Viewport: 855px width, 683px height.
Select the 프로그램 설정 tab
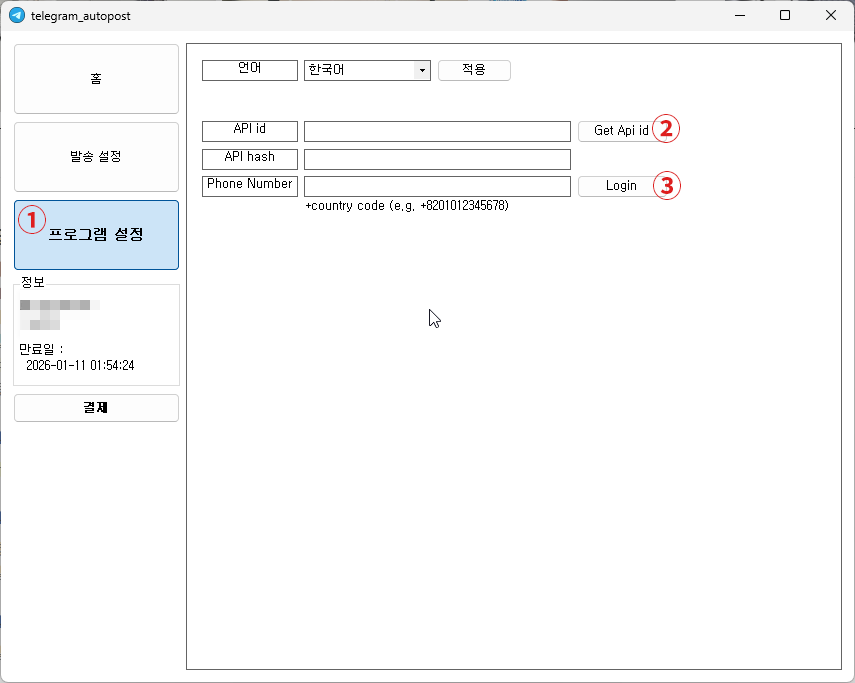(x=96, y=235)
